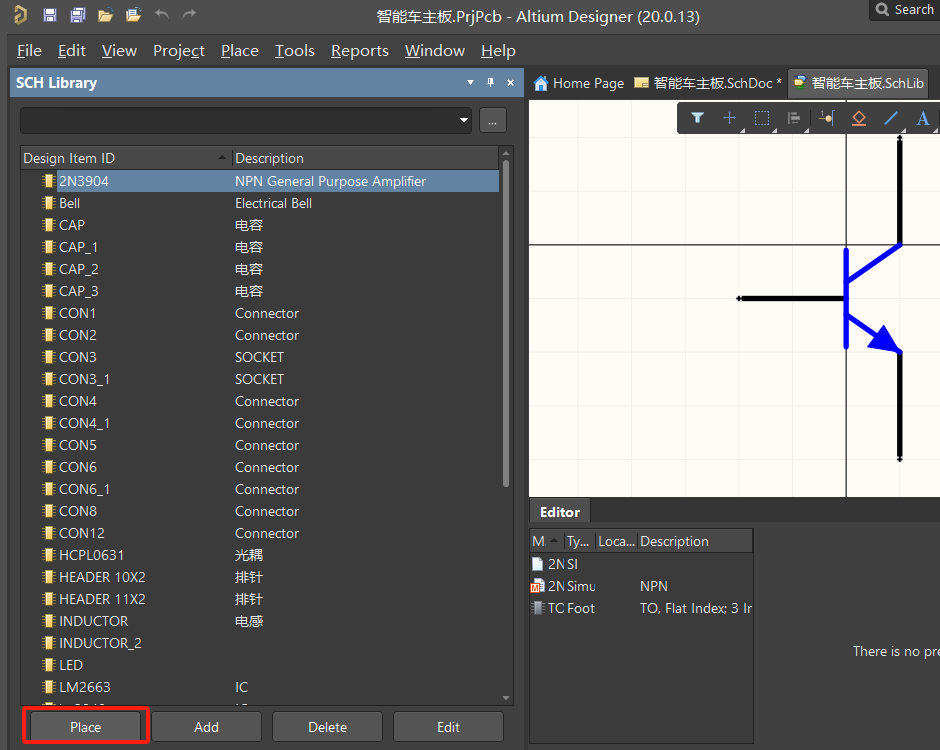Switch to the 智能车主板.SchLib tab
This screenshot has height=750, width=940.
click(858, 83)
